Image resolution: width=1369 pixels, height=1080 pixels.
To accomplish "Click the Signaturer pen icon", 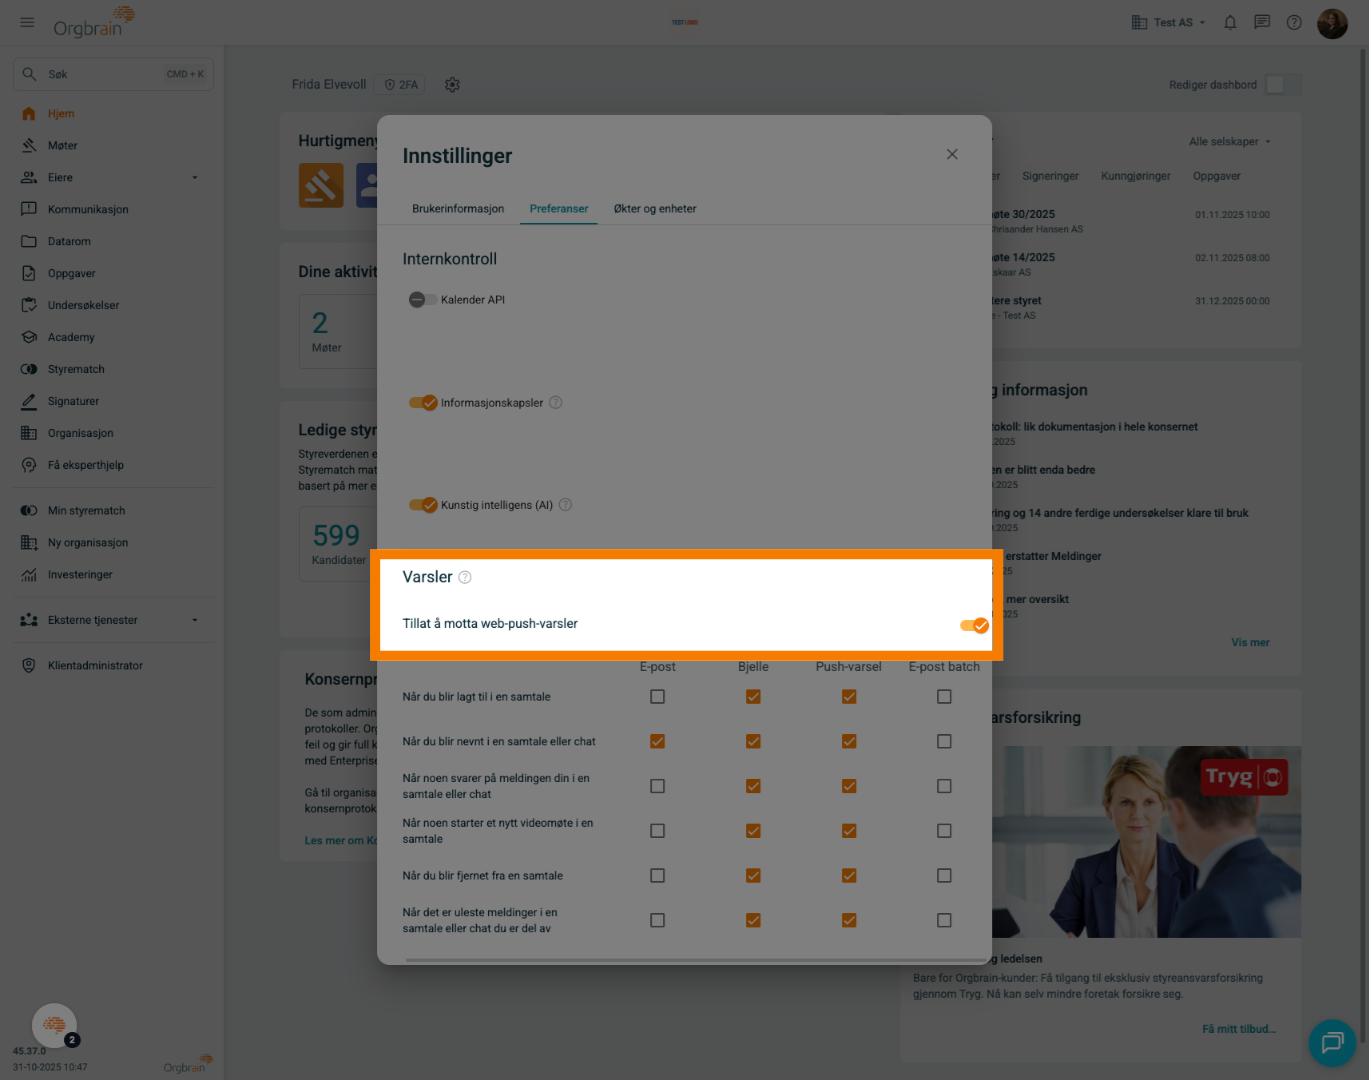I will pyautogui.click(x=29, y=402).
